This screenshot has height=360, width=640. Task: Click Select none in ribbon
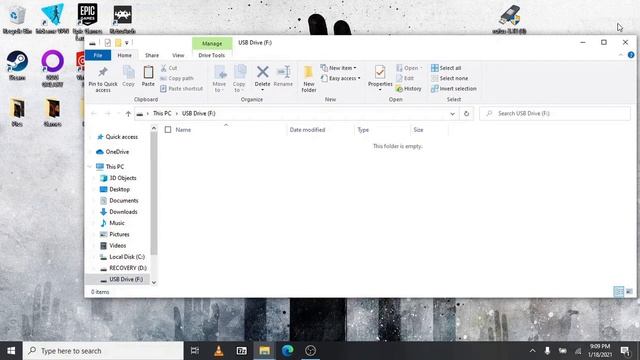450,78
